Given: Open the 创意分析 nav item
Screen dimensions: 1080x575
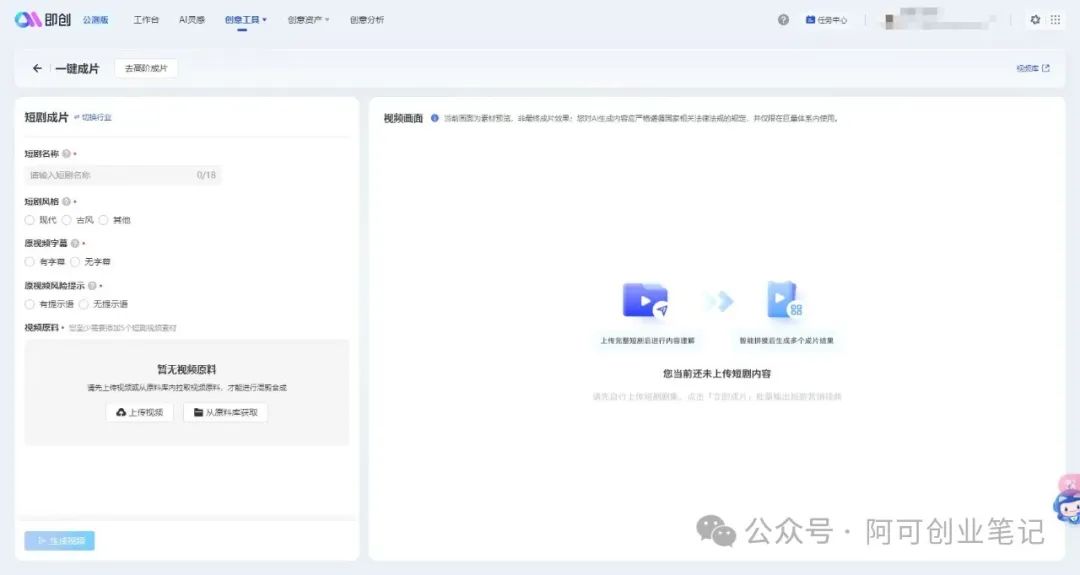Looking at the screenshot, I should (x=367, y=20).
